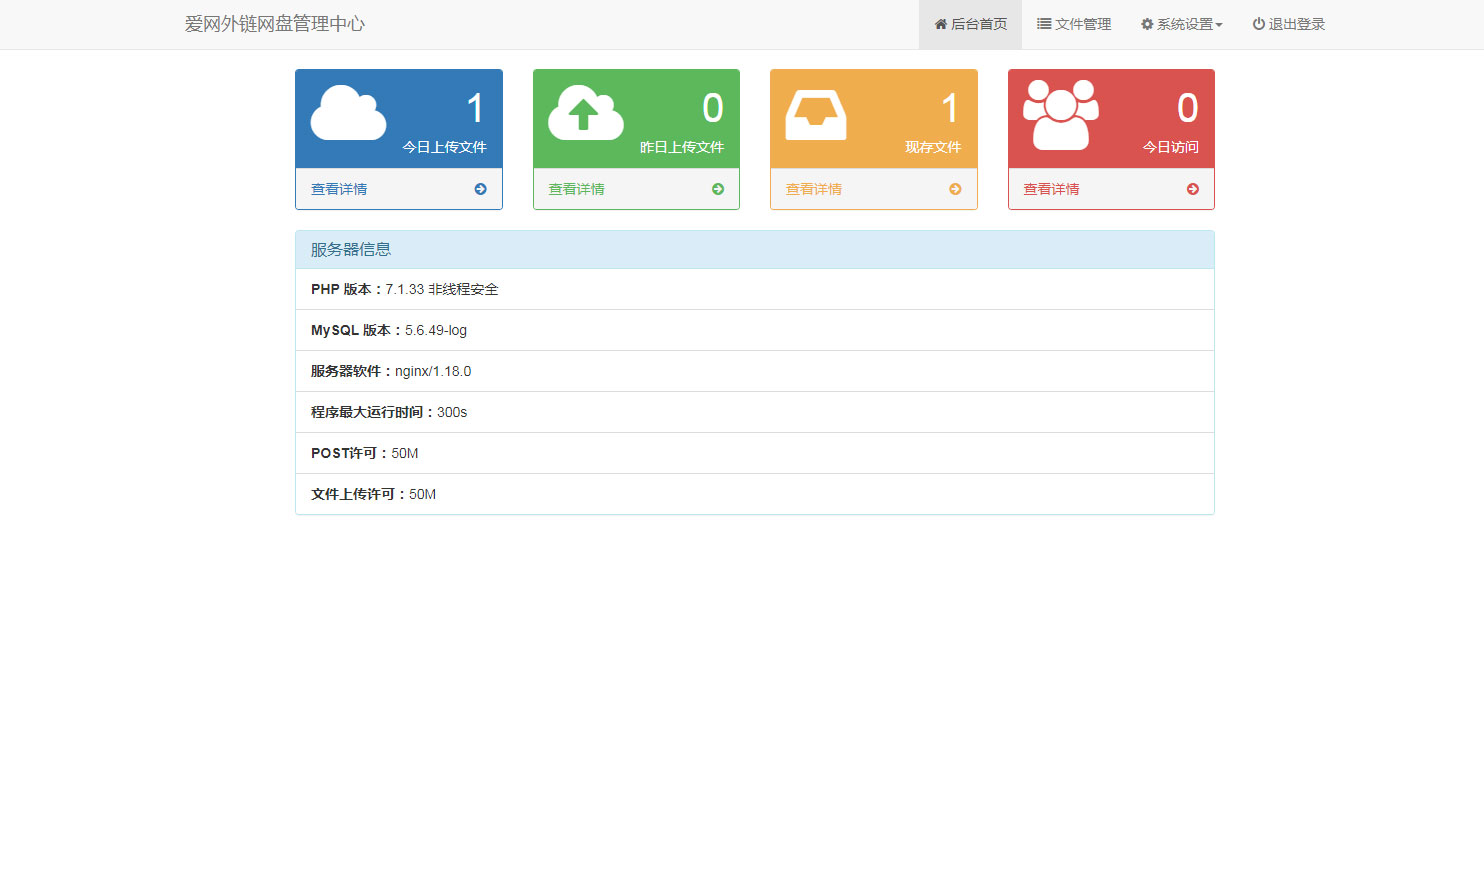Click the PHP 版本 info row

coord(754,289)
